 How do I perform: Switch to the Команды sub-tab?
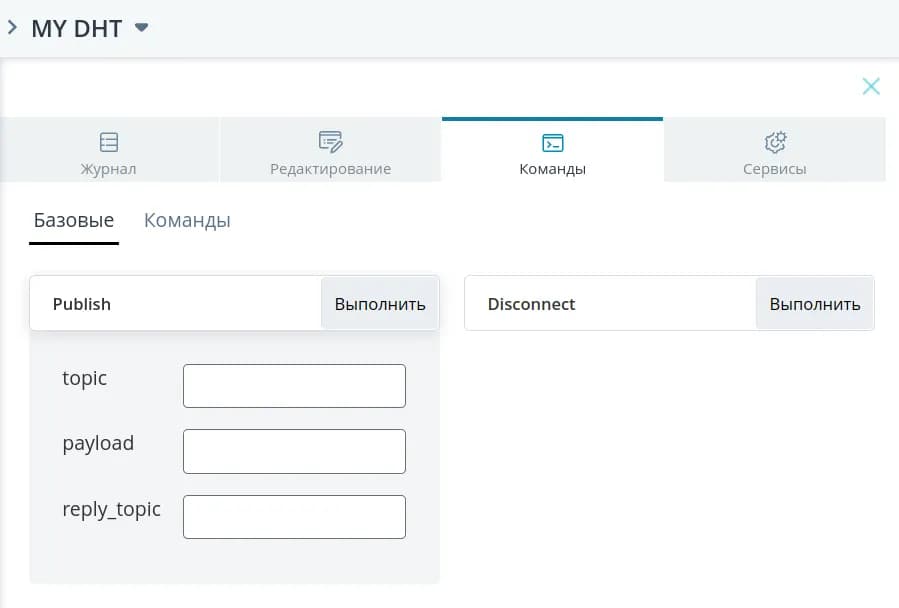(x=187, y=220)
